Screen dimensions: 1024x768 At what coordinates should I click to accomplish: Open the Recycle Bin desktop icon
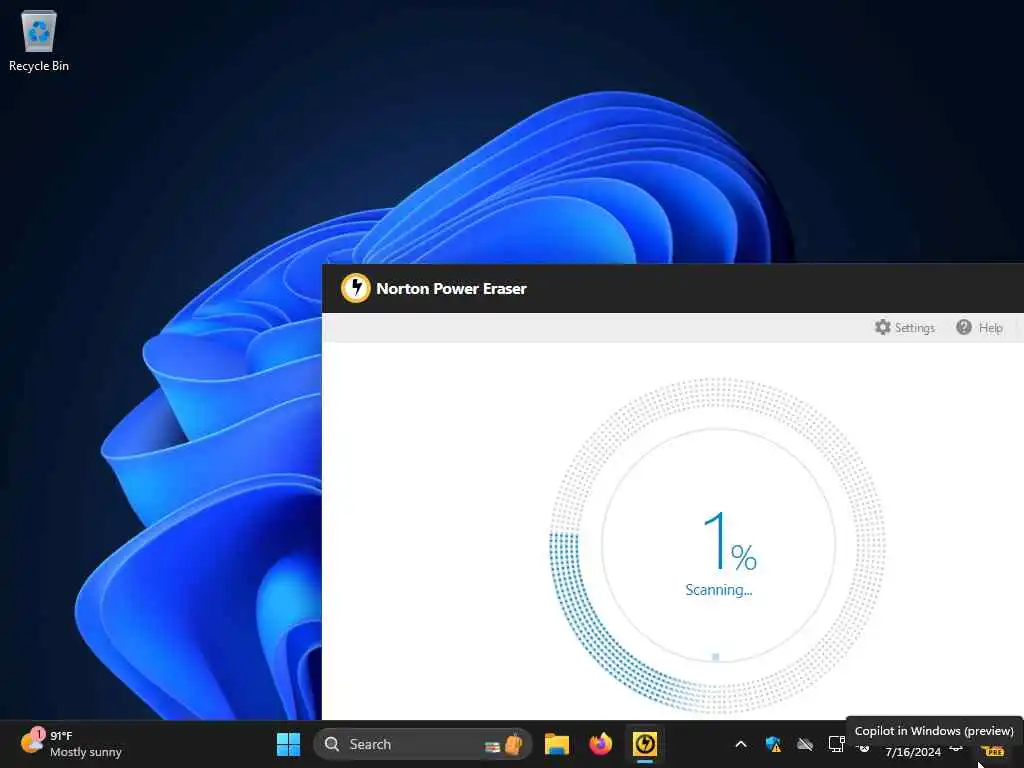coord(39,41)
